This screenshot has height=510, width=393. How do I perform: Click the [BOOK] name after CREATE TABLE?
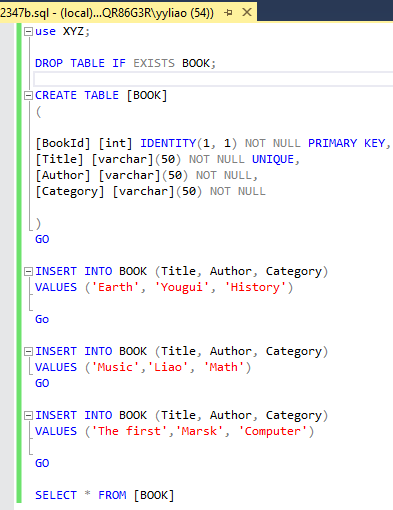coord(147,95)
